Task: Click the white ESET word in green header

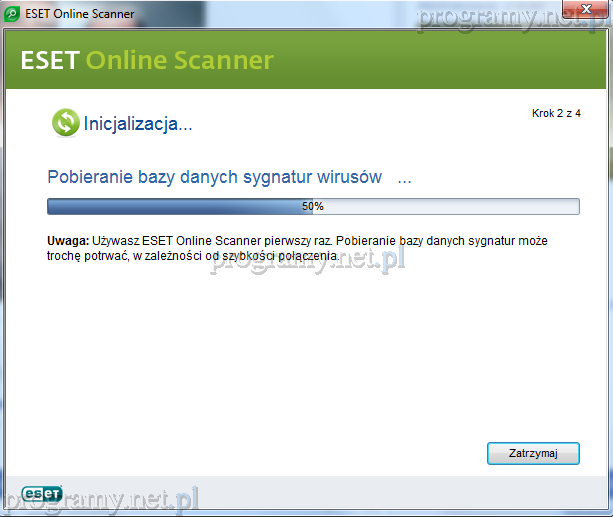Action: (x=49, y=60)
